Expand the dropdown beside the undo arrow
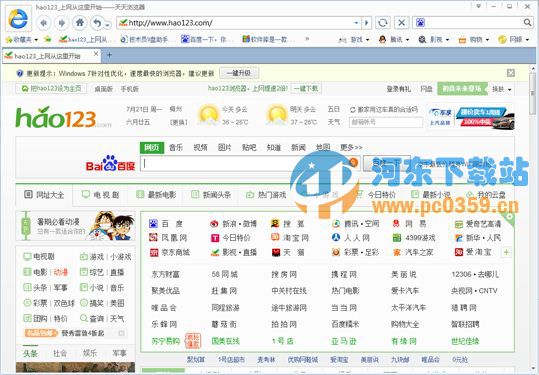539x375 pixels. [108, 25]
